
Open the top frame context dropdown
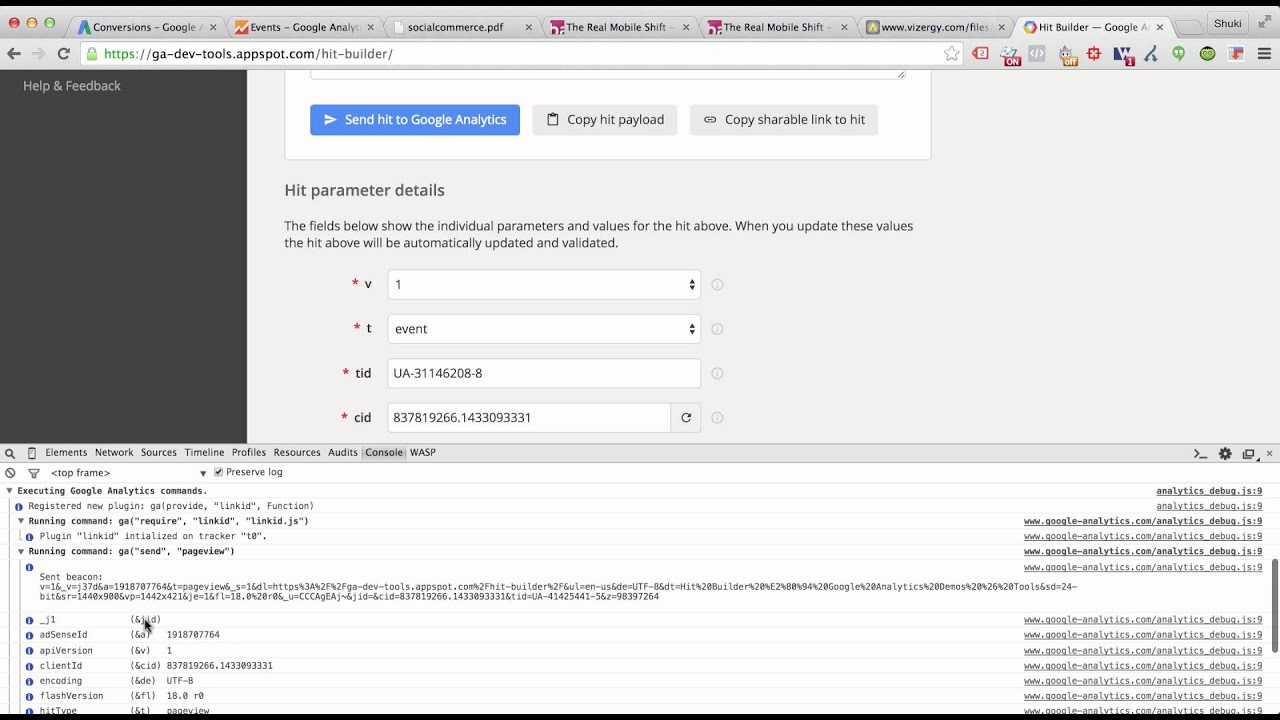(x=129, y=473)
